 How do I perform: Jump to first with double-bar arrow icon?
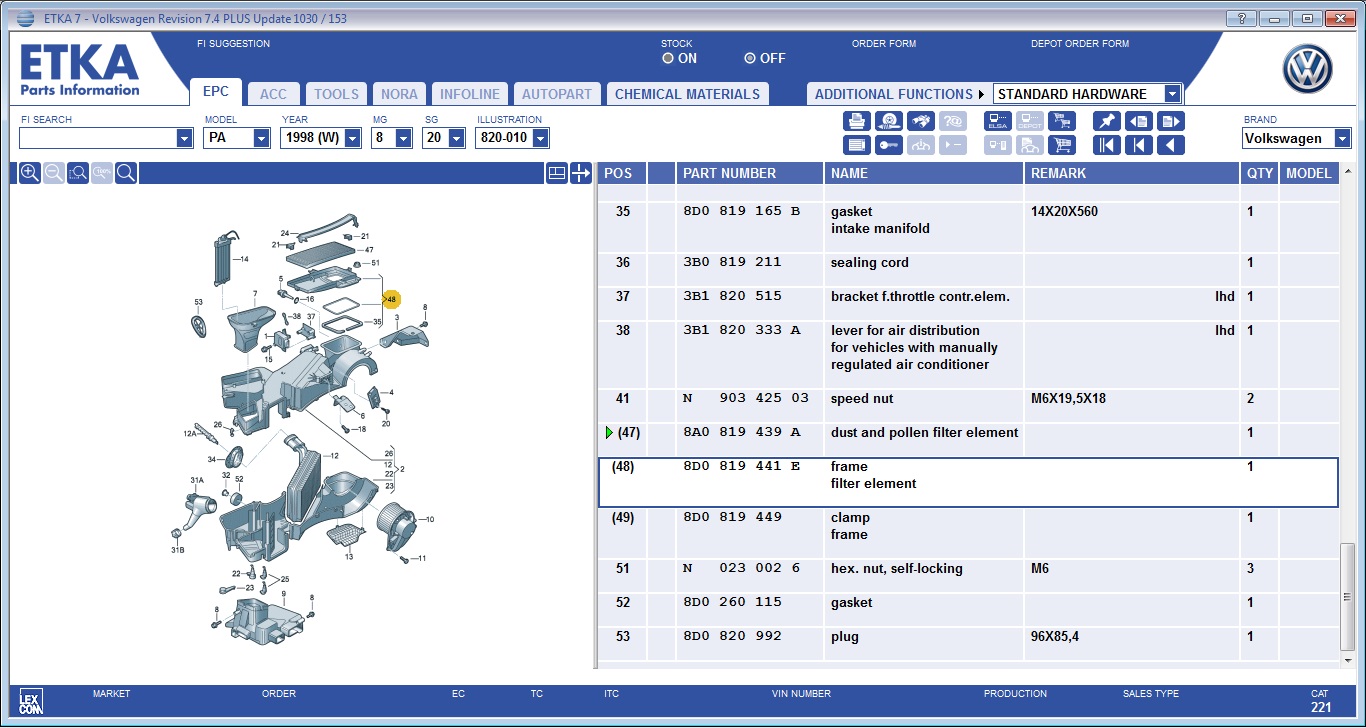pyautogui.click(x=1107, y=145)
